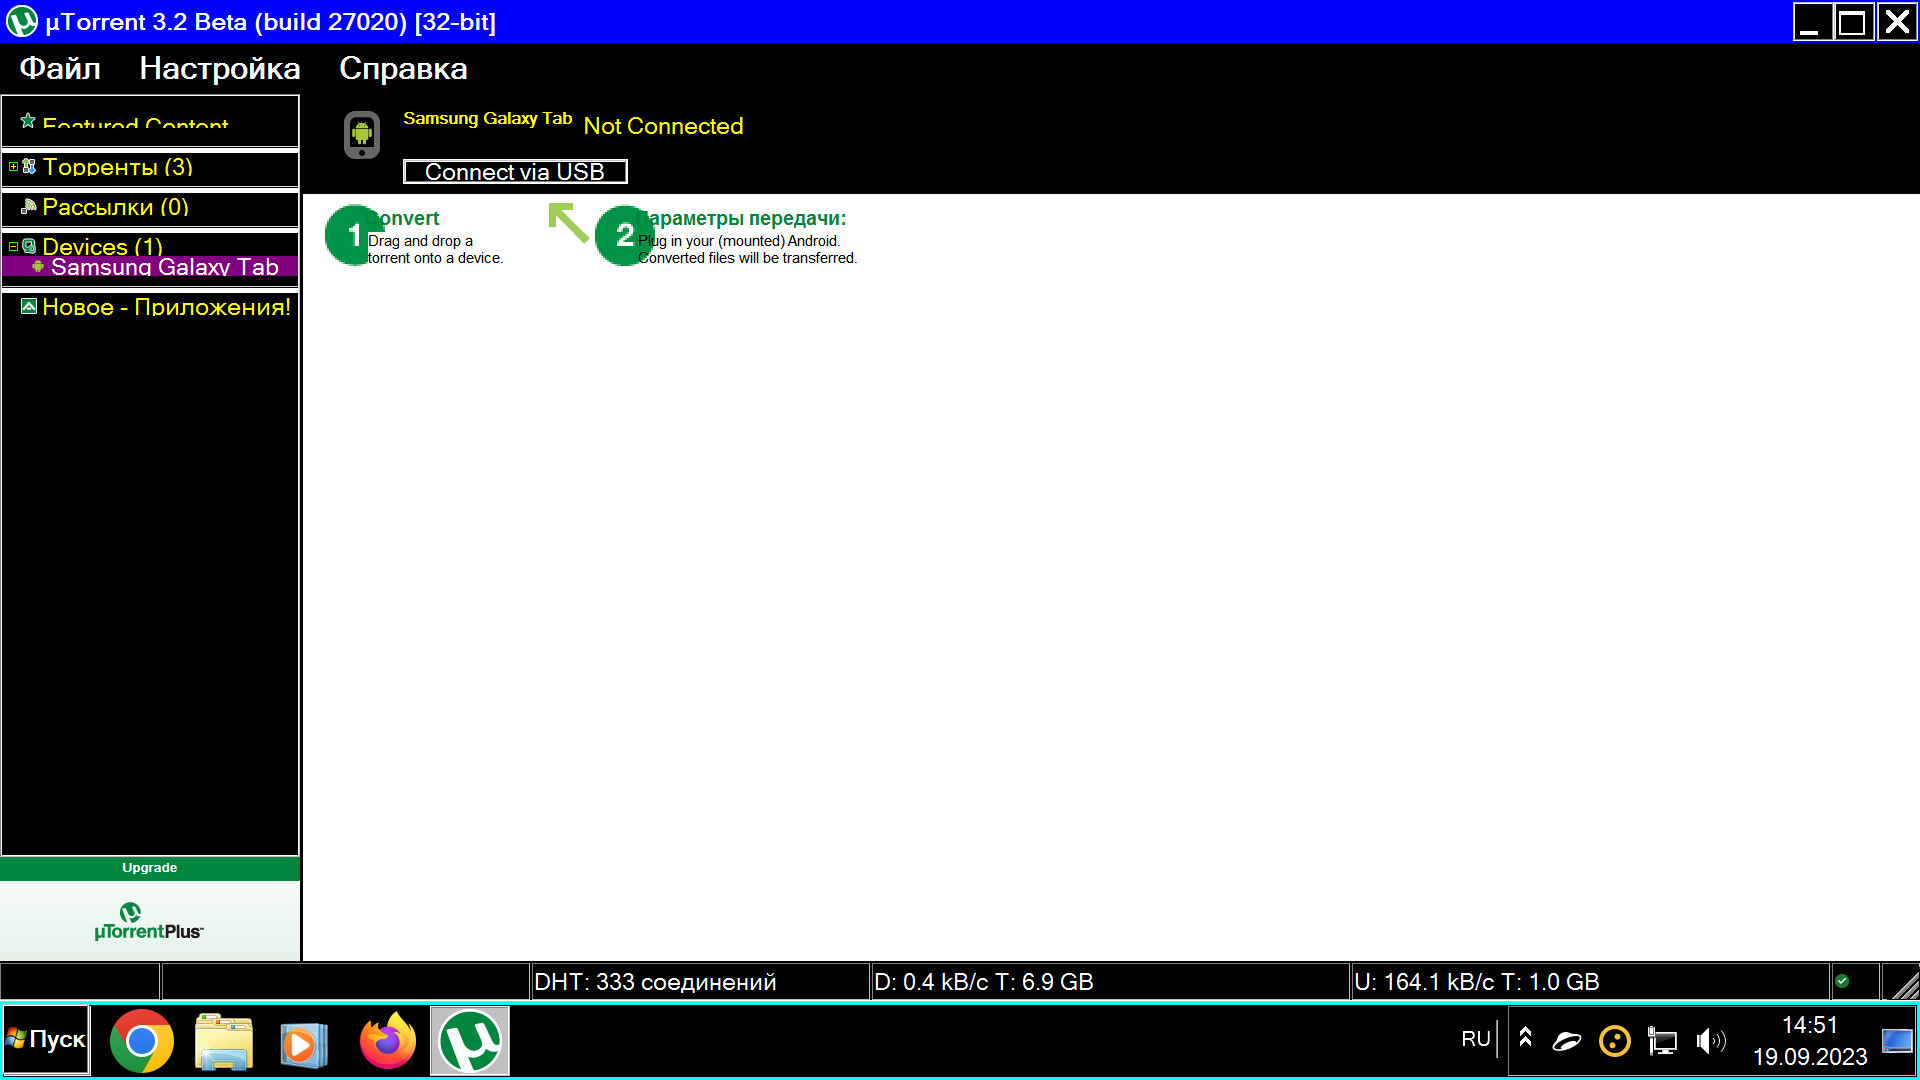The image size is (1920, 1080).
Task: Click the Devices icon in the sidebar
Action: [x=30, y=246]
